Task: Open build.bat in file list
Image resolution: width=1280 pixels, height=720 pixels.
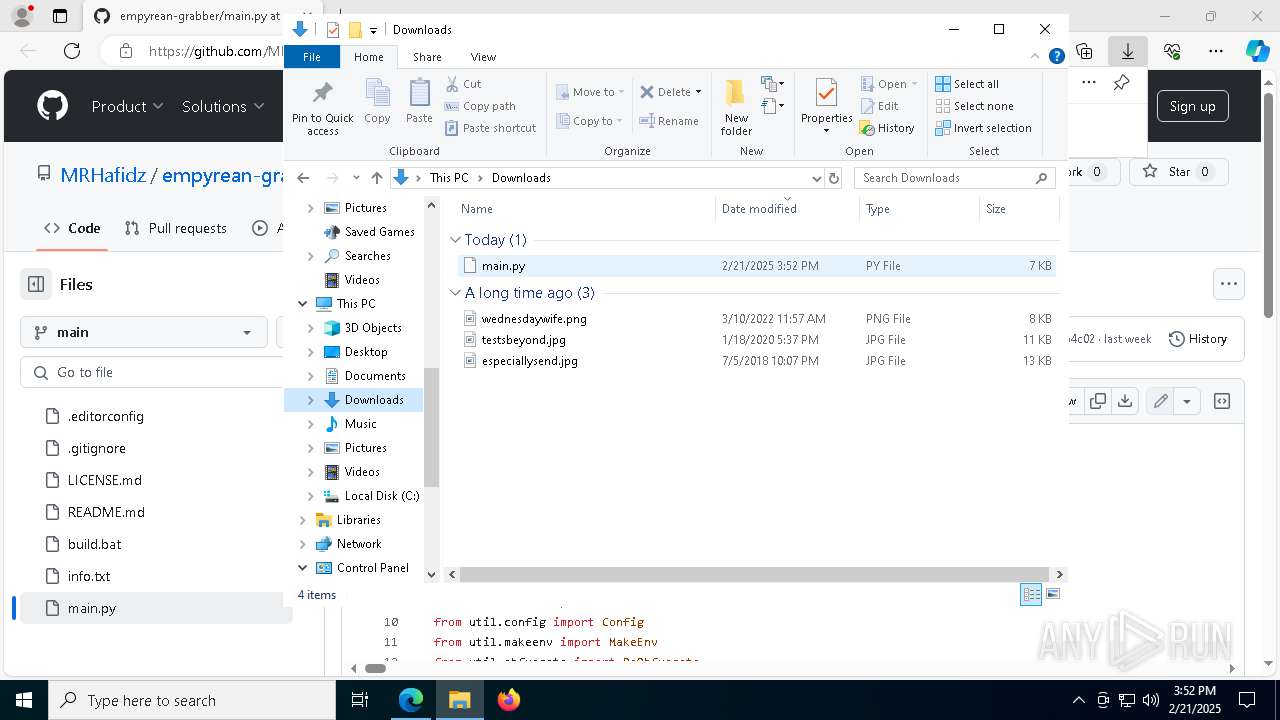Action: coord(95,544)
